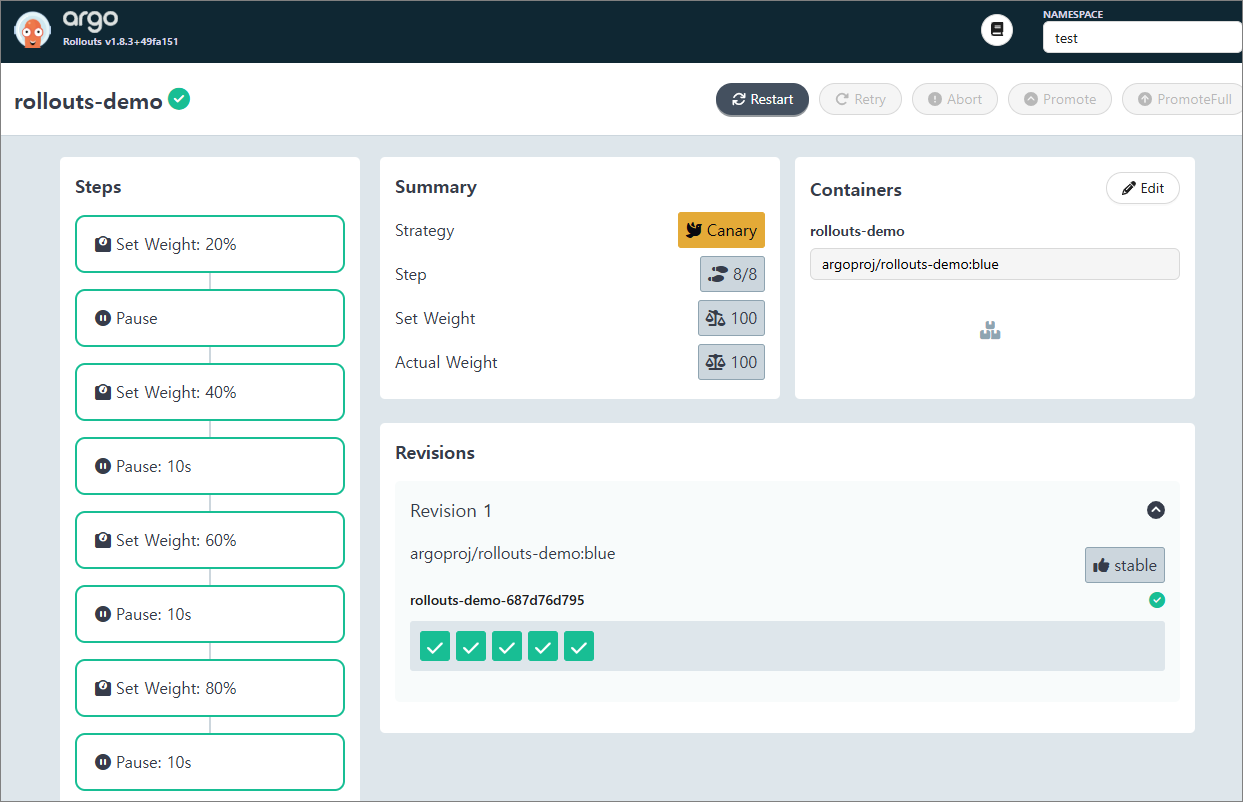Select the Set Weight: 80% step
The image size is (1243, 802).
coord(210,688)
